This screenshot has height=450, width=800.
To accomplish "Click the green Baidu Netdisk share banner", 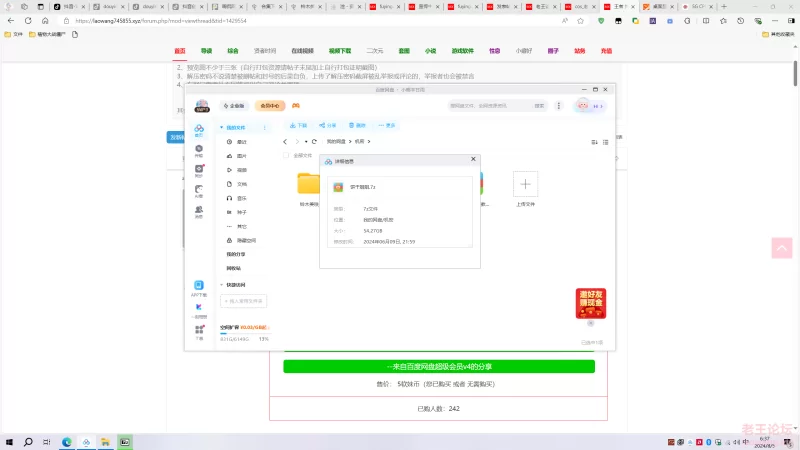I will coord(439,366).
